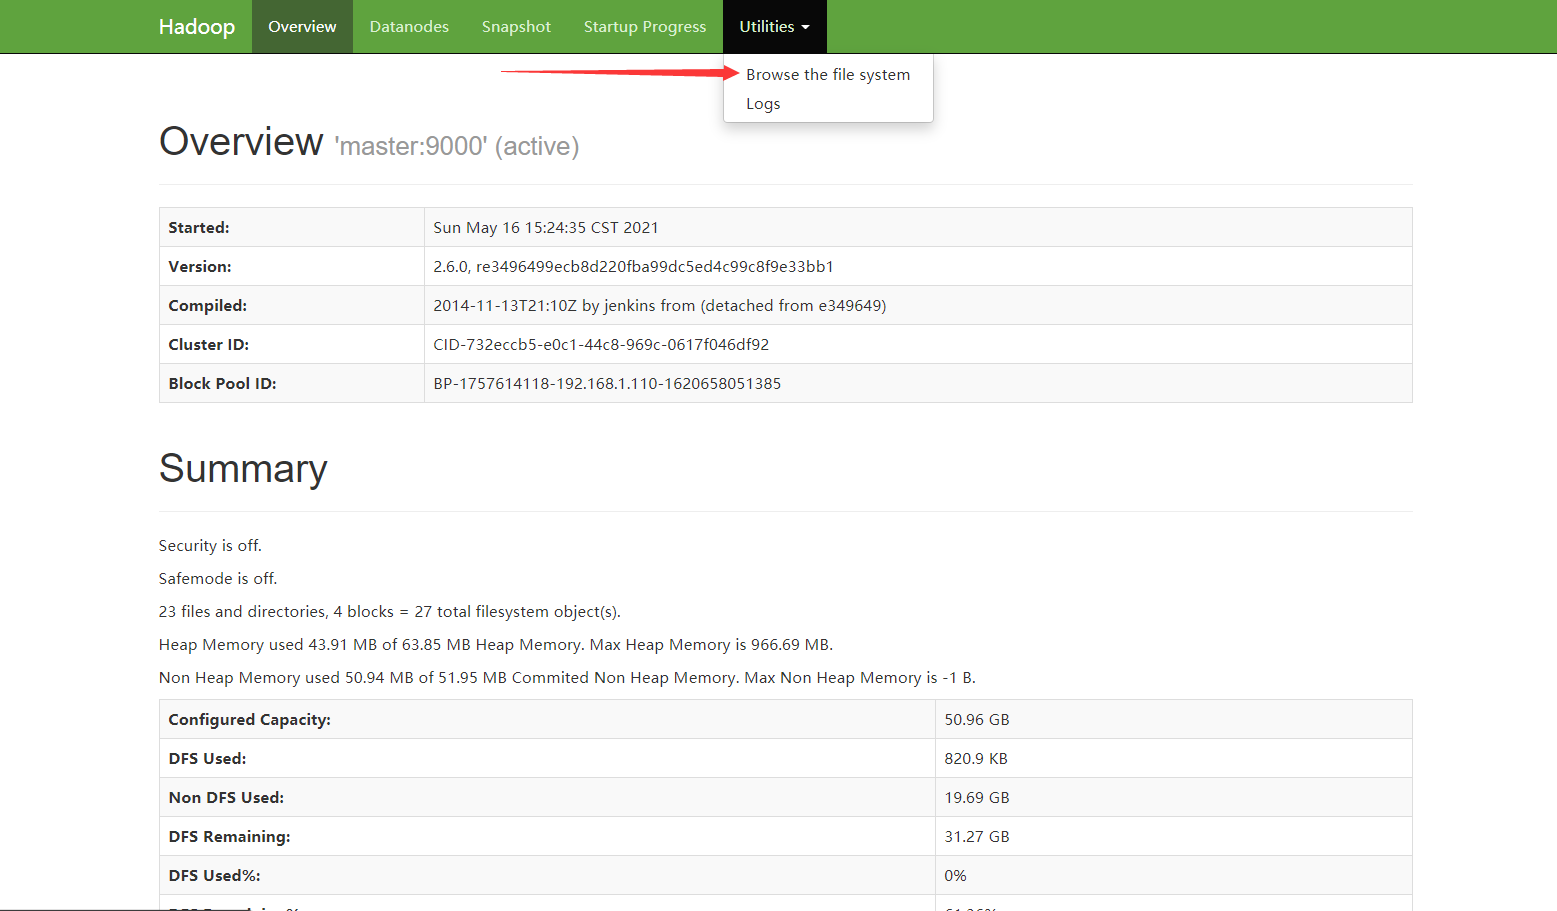Collapse the Utilities dropdown menu
Viewport: 1557px width, 911px height.
[775, 27]
